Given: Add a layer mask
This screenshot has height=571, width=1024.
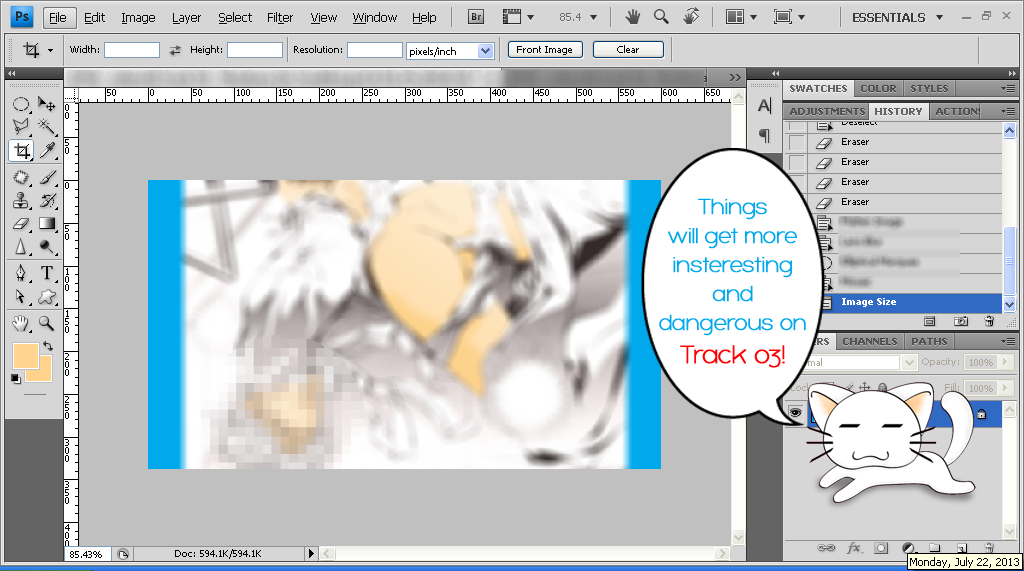Looking at the screenshot, I should pos(881,548).
